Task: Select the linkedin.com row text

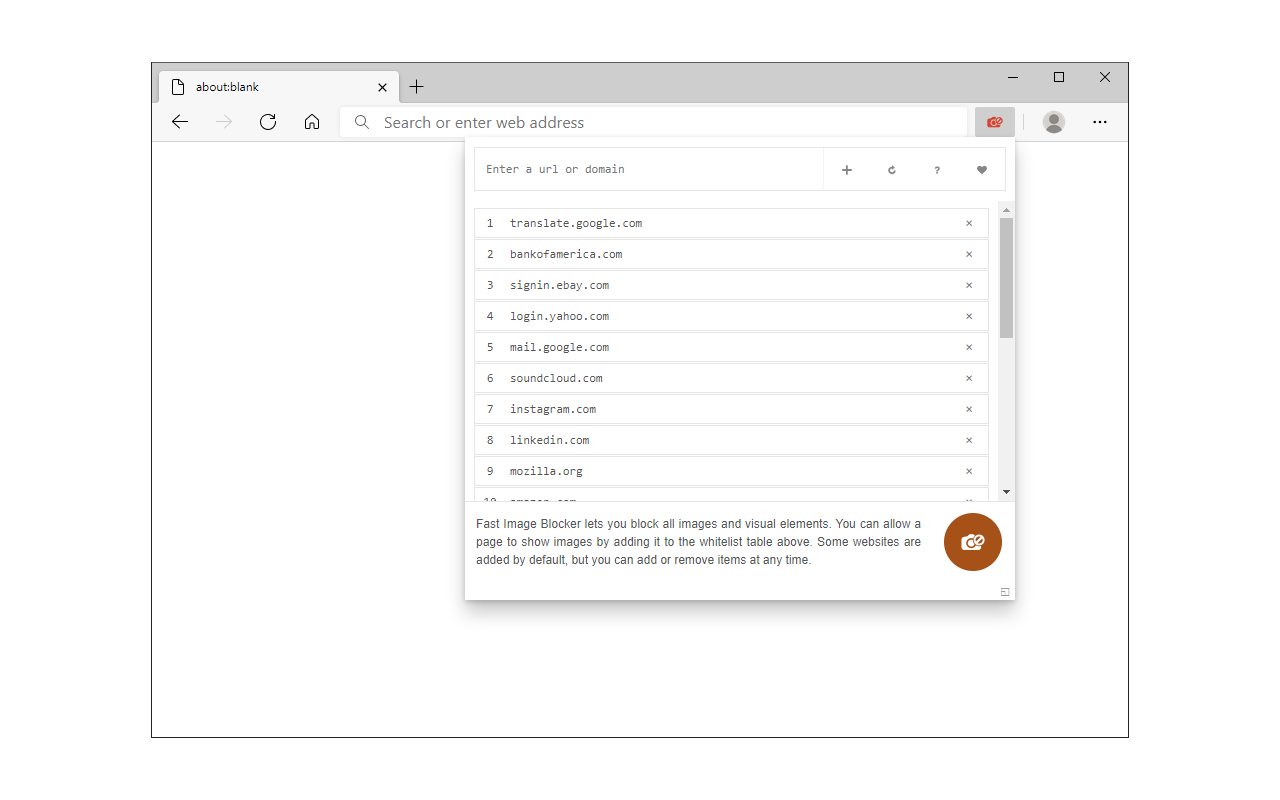Action: point(549,440)
